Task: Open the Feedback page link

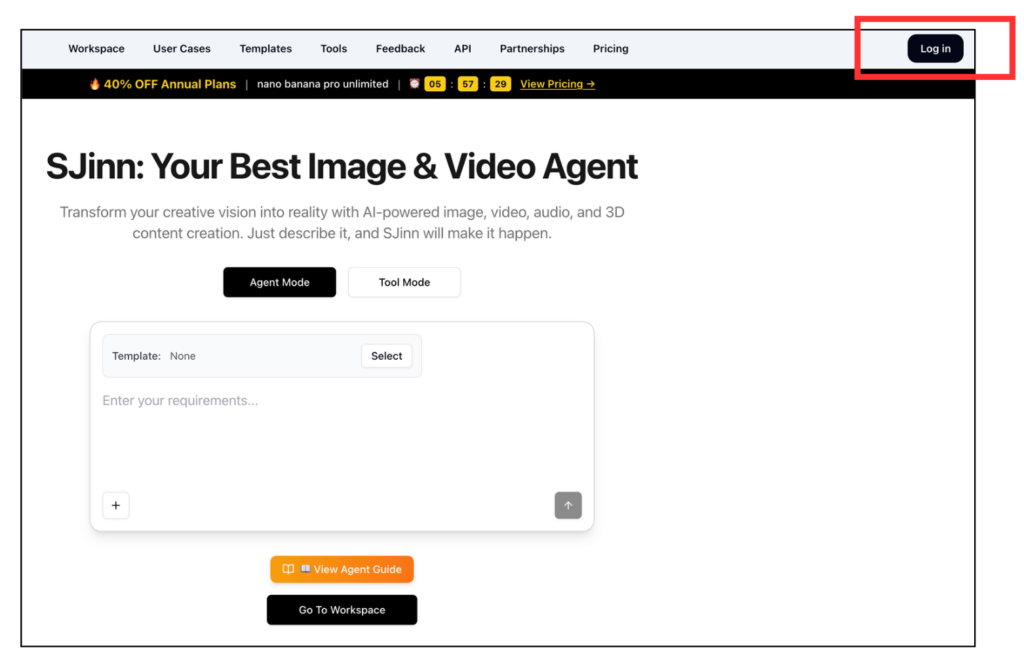Action: [x=400, y=48]
